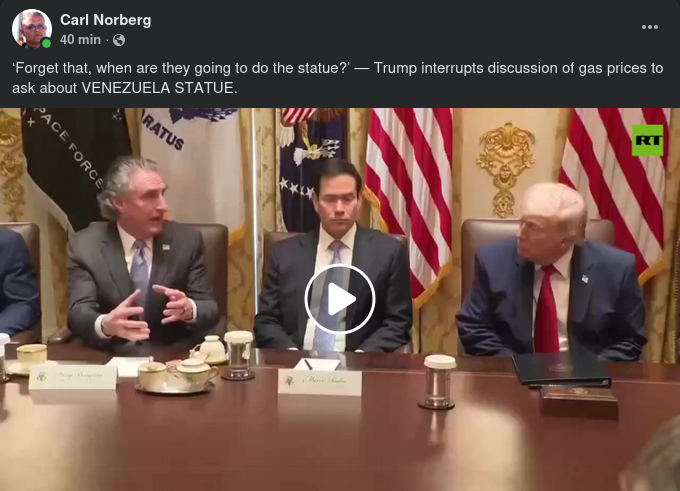Open the three-dot post options menu

coord(650,27)
